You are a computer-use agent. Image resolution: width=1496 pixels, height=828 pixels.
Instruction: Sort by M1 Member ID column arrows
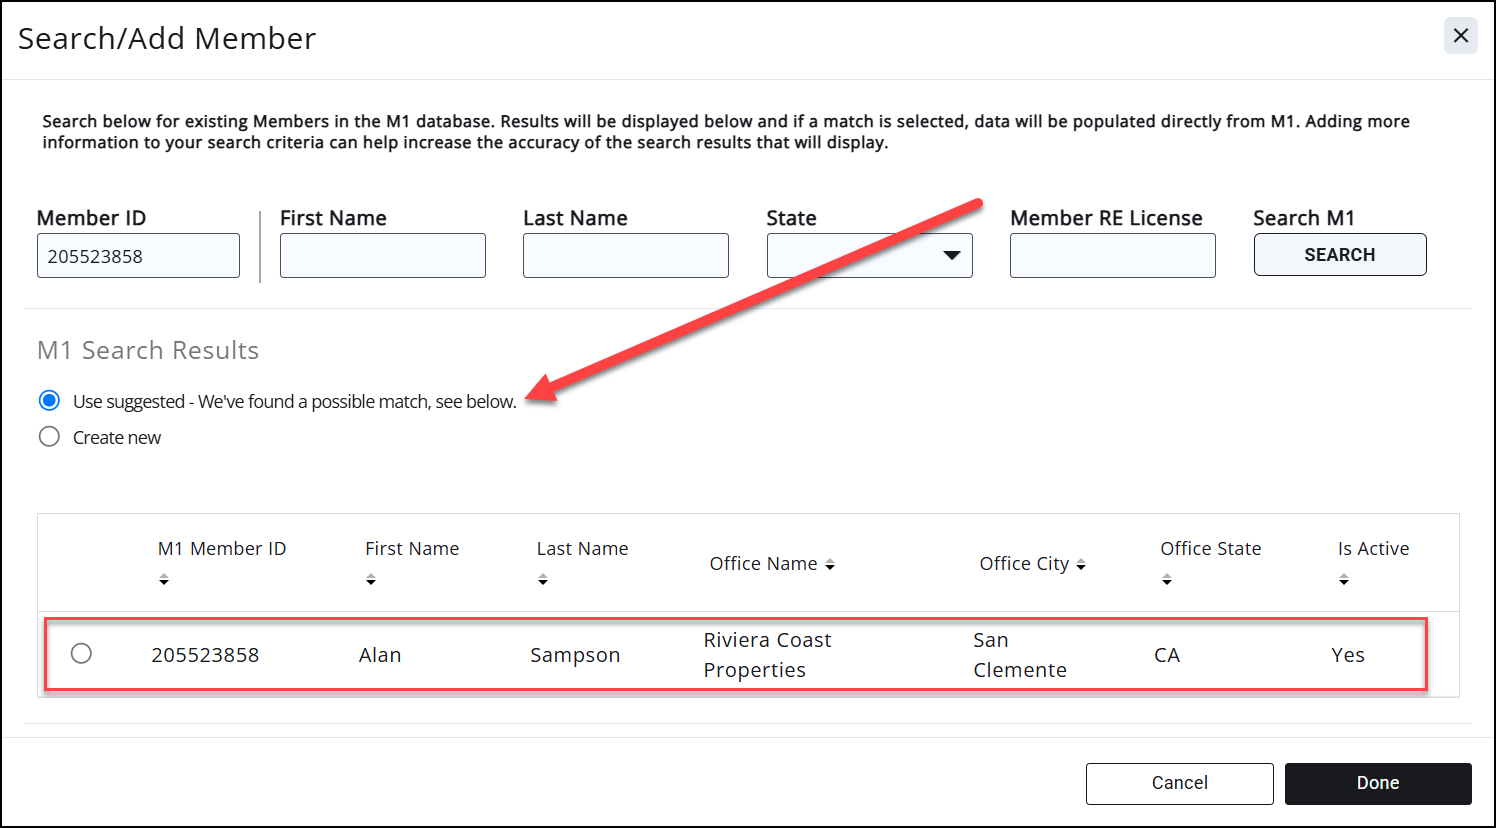click(164, 580)
